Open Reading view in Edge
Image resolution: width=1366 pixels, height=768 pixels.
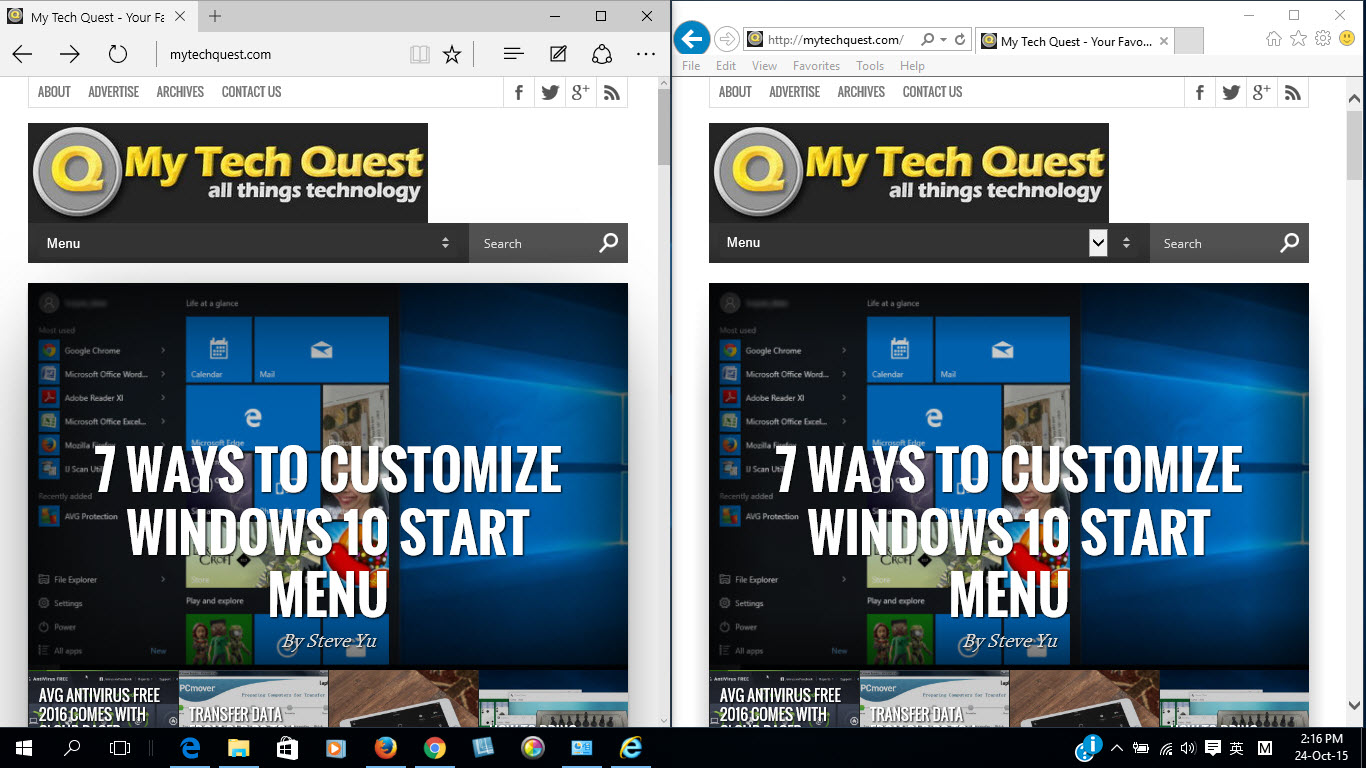tap(420, 54)
